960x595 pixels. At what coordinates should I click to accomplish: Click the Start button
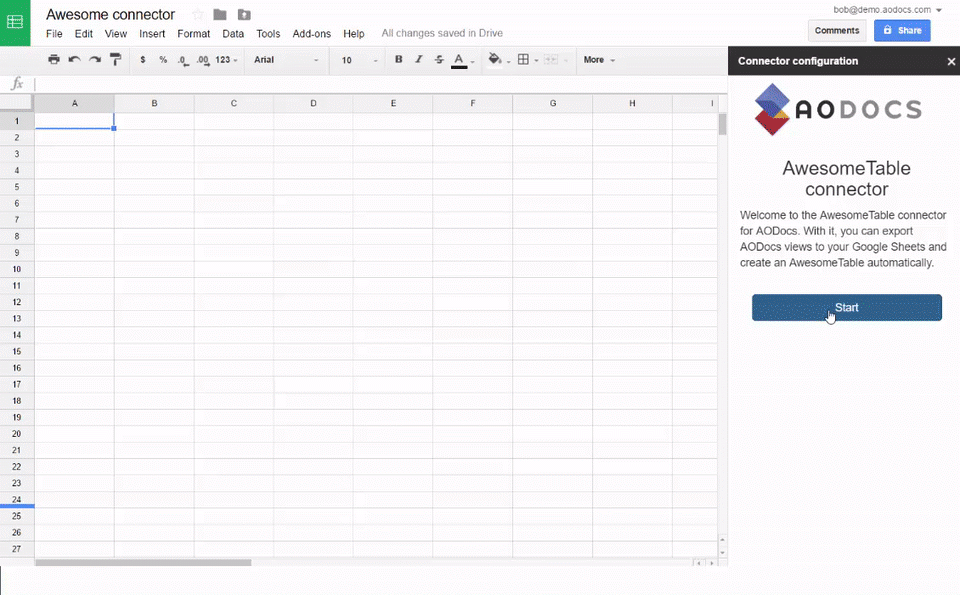tap(847, 307)
